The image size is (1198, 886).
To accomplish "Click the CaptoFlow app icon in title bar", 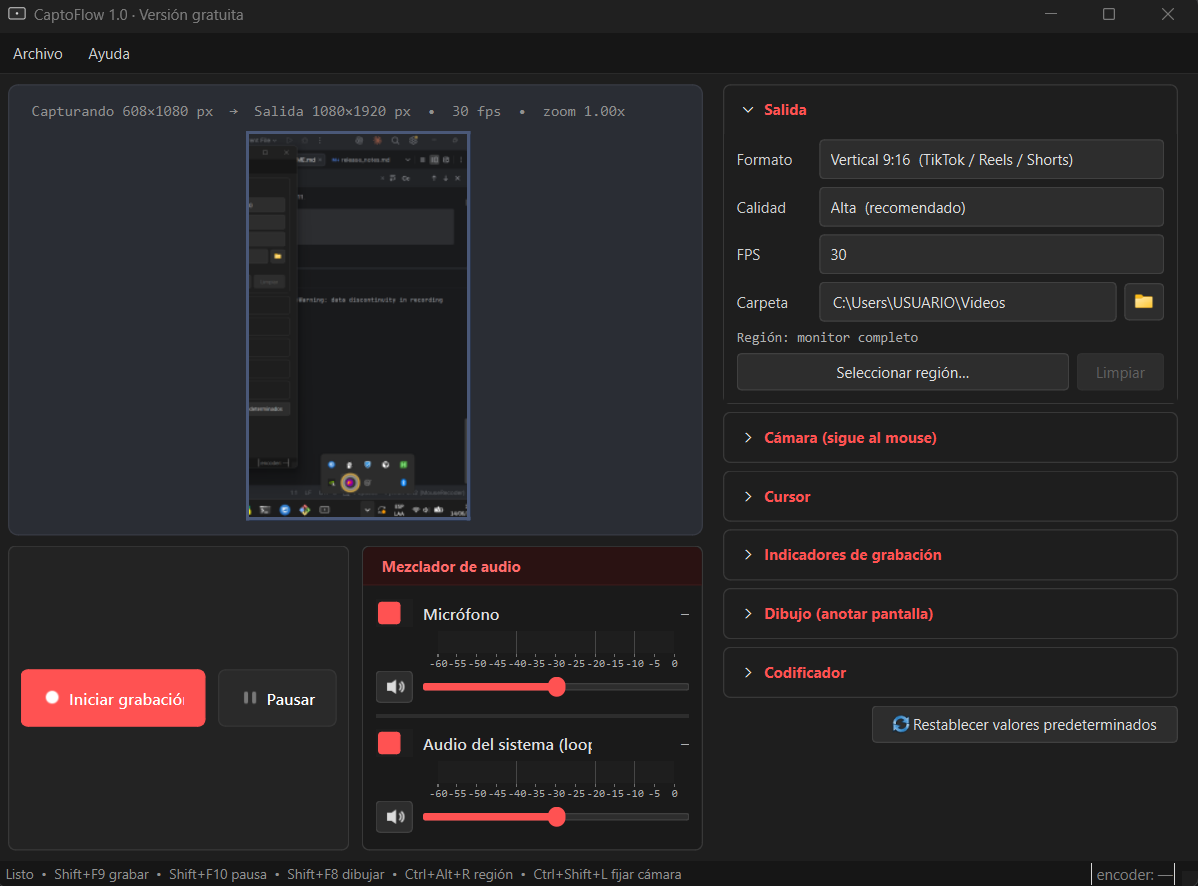I will click(x=17, y=15).
